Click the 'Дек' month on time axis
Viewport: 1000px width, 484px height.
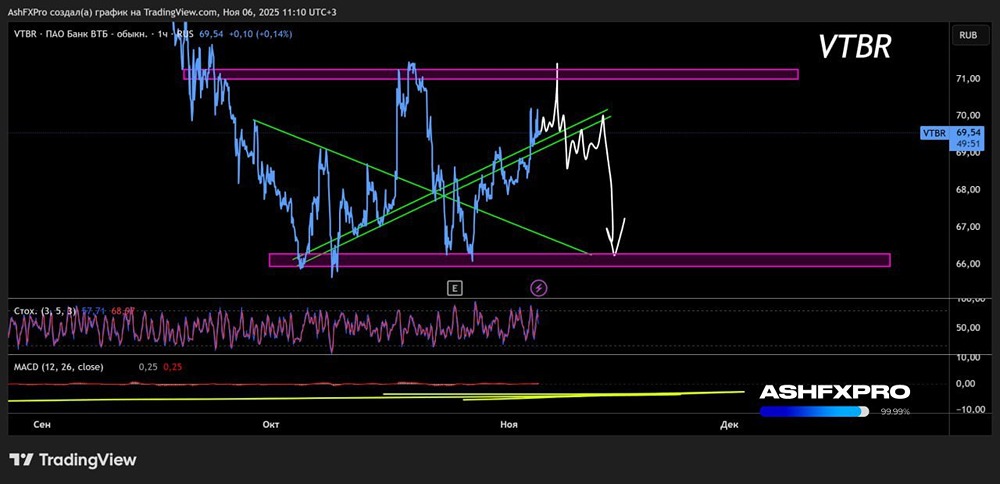[728, 424]
